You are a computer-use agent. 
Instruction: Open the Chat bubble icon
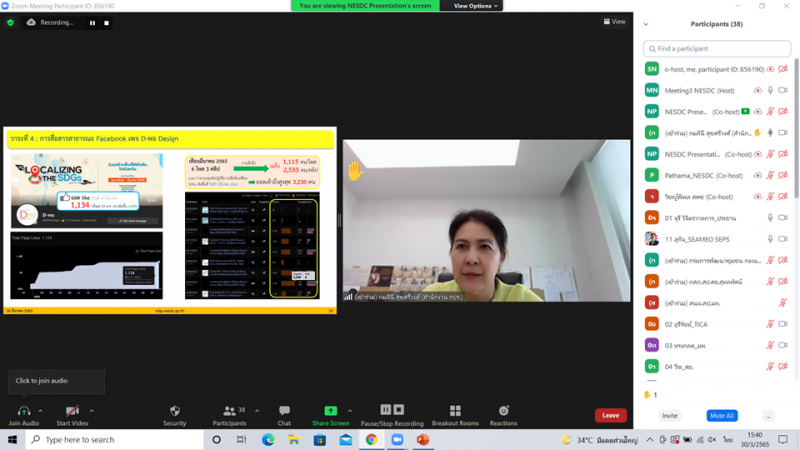[x=284, y=411]
